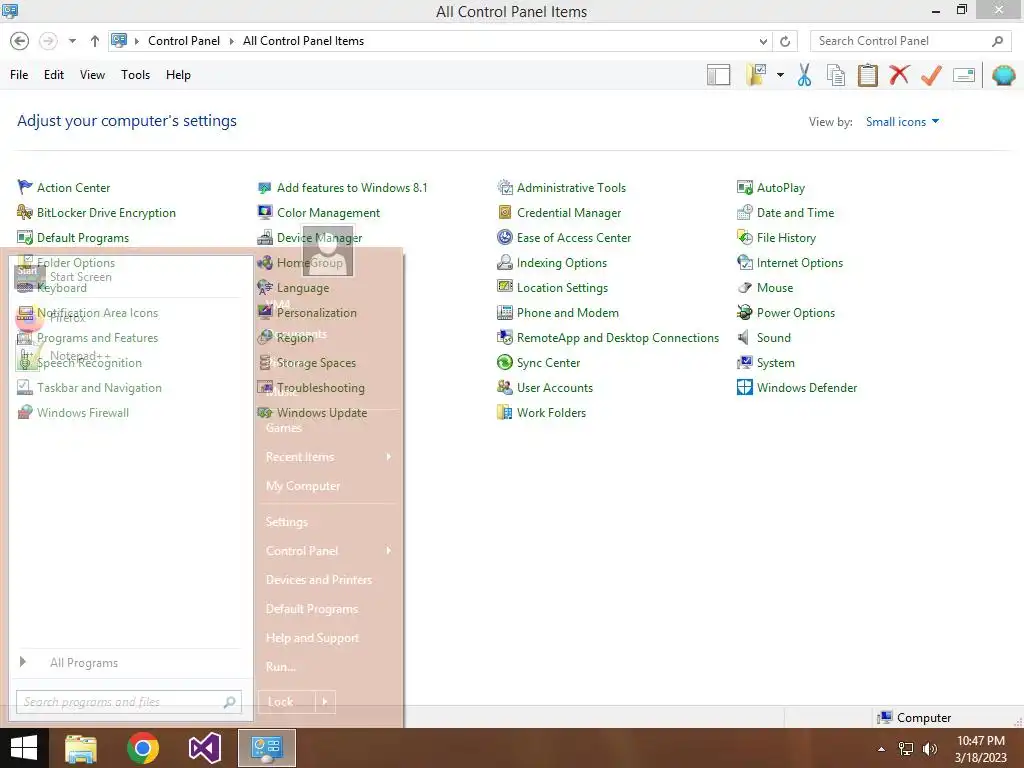Select Run... in the Start menu
Screen dimensions: 1024x768
pos(281,667)
